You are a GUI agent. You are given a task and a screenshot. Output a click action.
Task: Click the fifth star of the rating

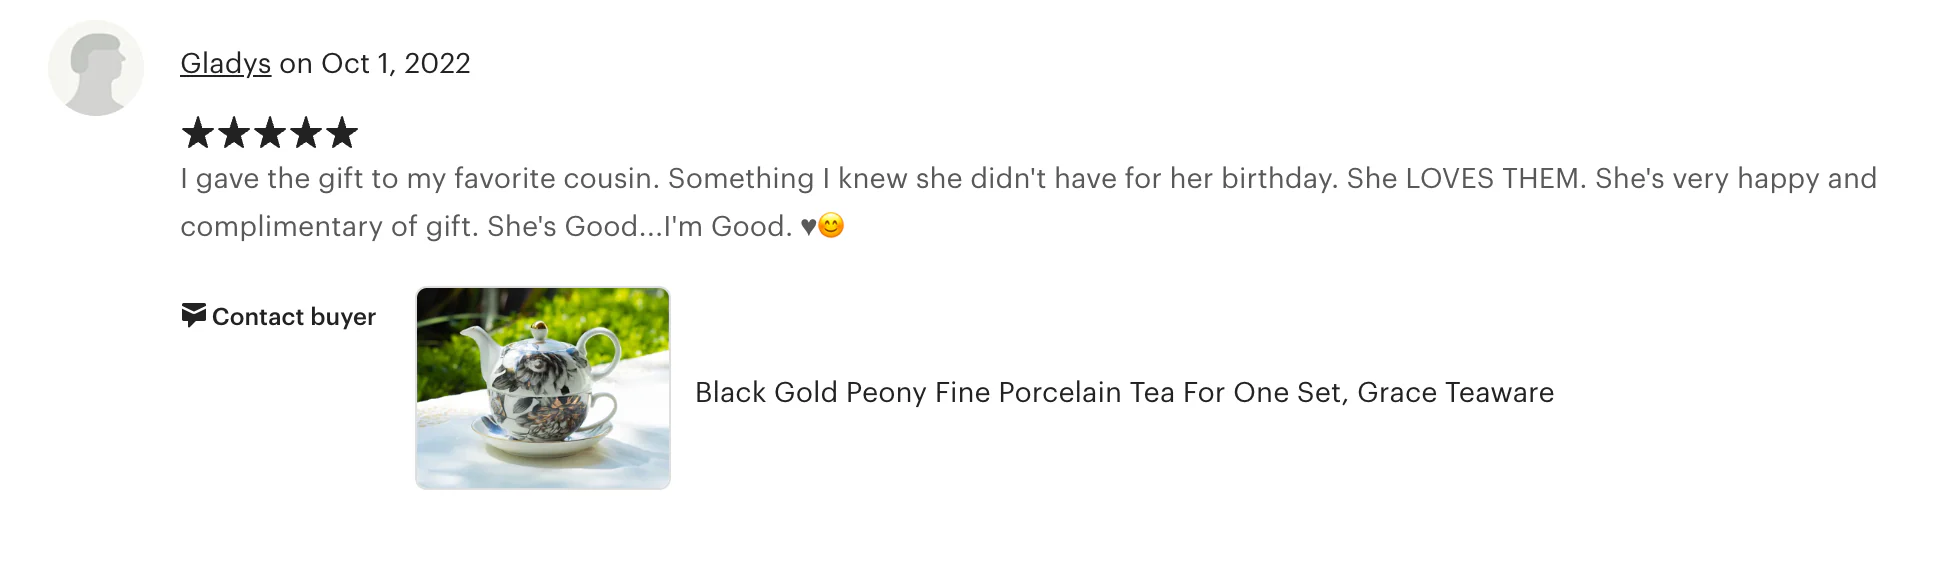tap(342, 132)
